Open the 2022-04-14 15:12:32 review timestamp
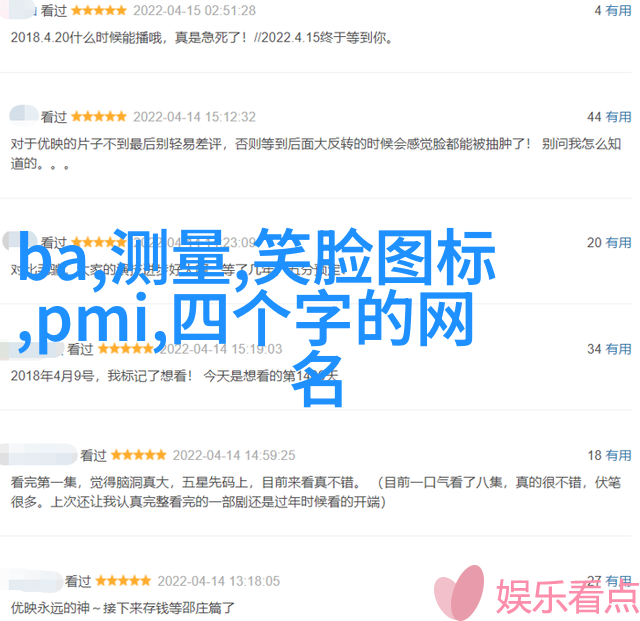This screenshot has height=621, width=640. [195, 117]
